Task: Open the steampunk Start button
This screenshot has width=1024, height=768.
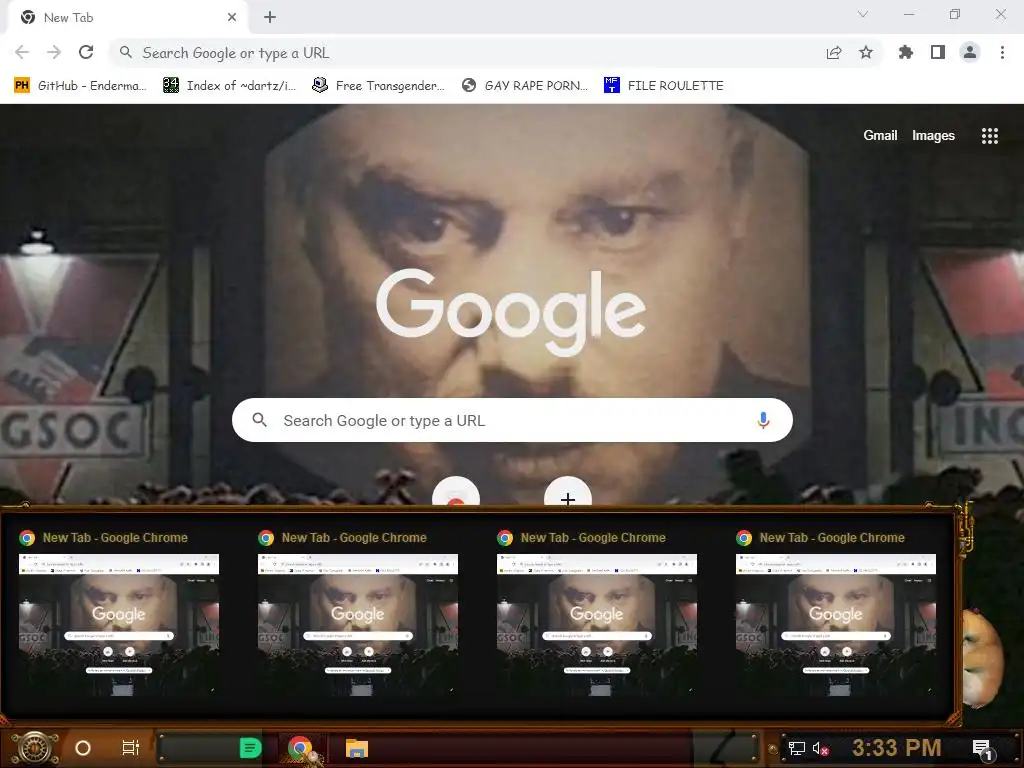Action: [x=33, y=748]
